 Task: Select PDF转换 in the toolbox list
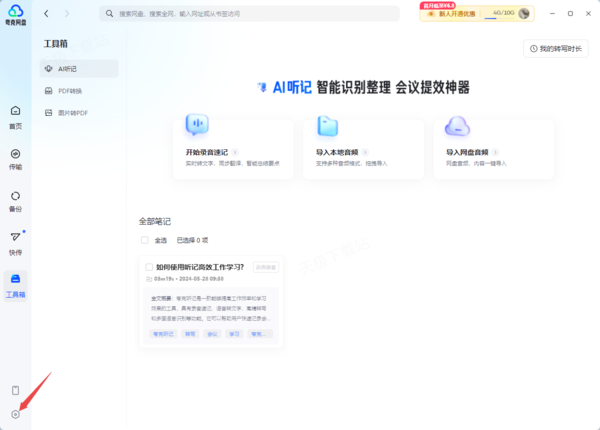78,91
